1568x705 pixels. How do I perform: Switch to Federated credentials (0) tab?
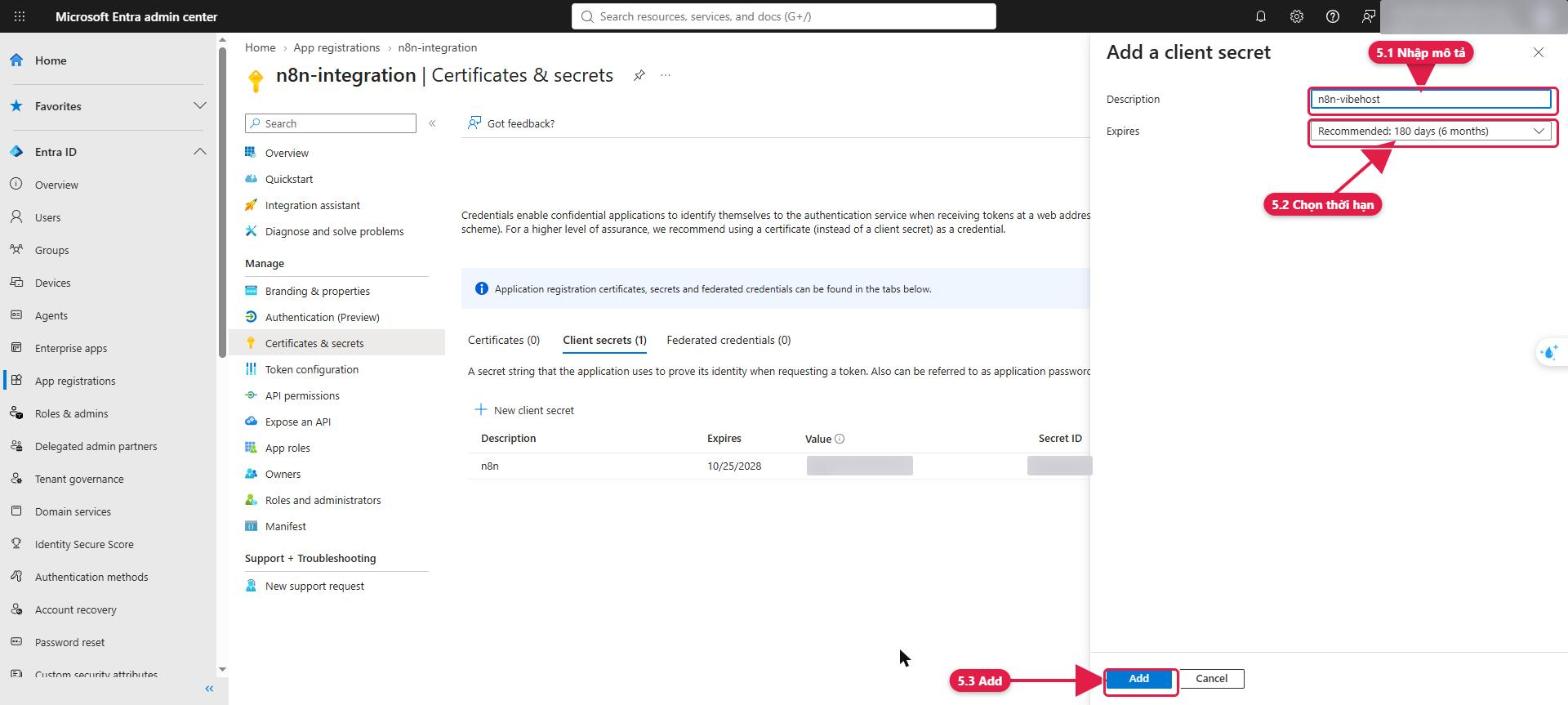[x=728, y=340]
